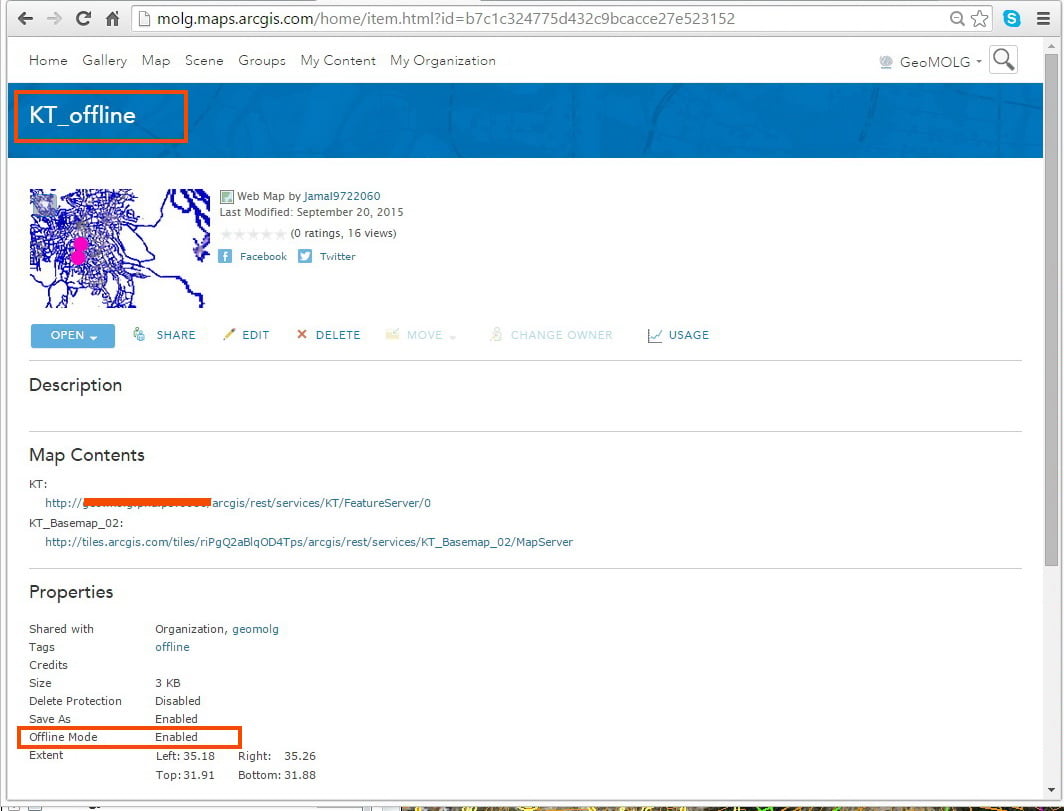Share item on Facebook icon

(225, 256)
